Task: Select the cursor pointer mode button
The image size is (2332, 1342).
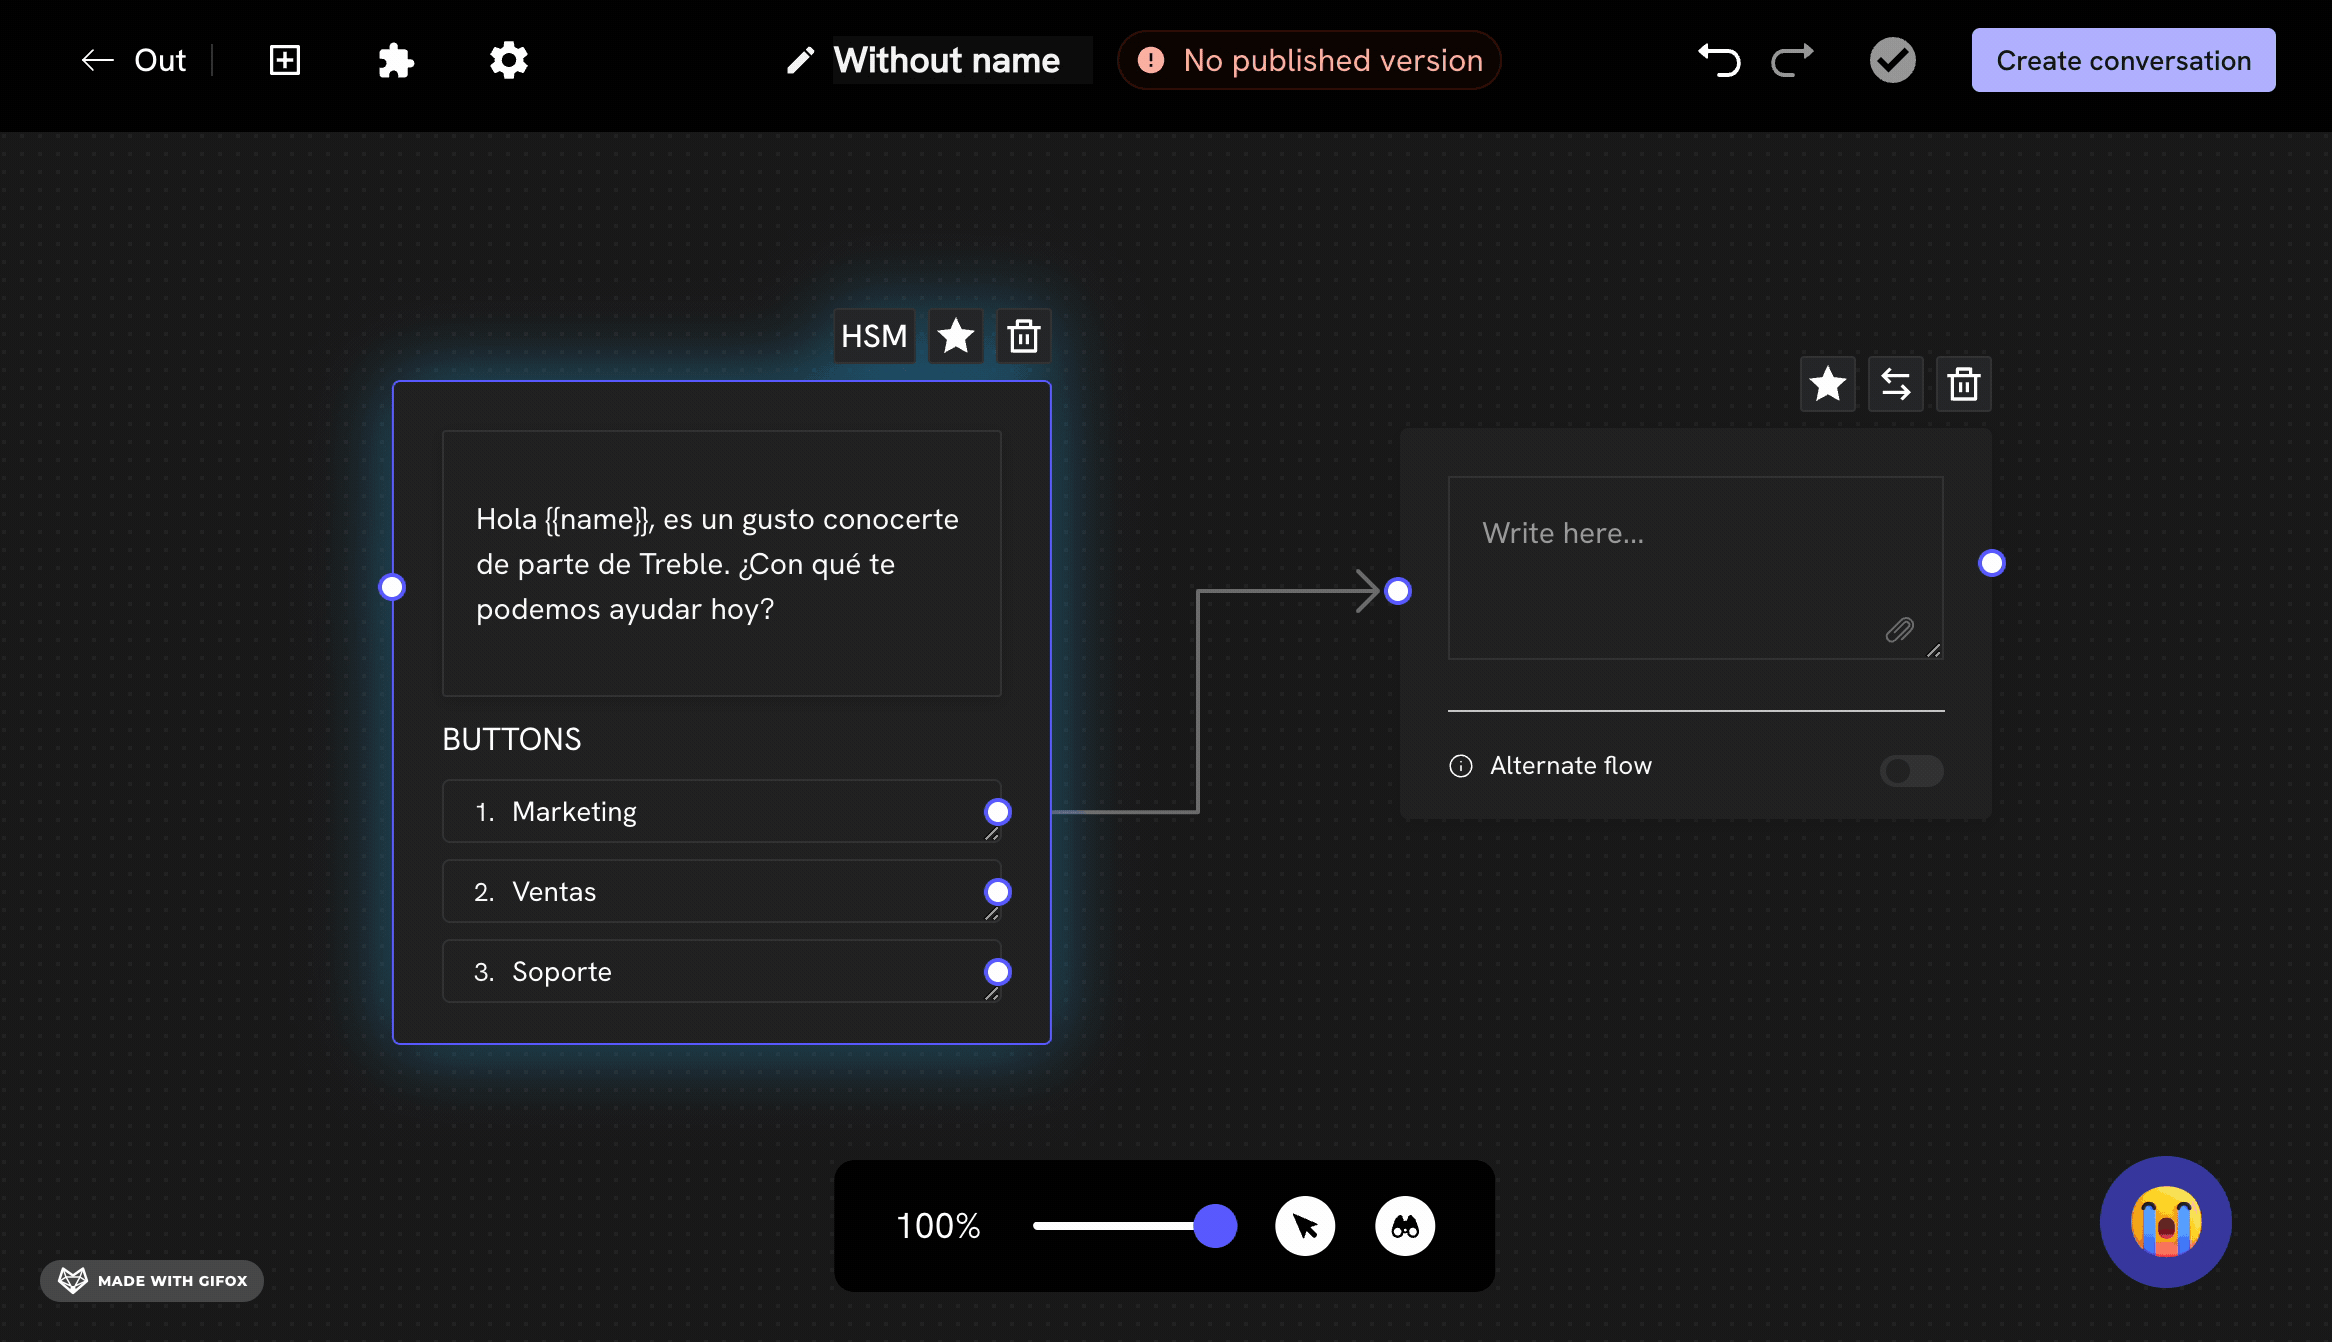Action: coord(1305,1226)
